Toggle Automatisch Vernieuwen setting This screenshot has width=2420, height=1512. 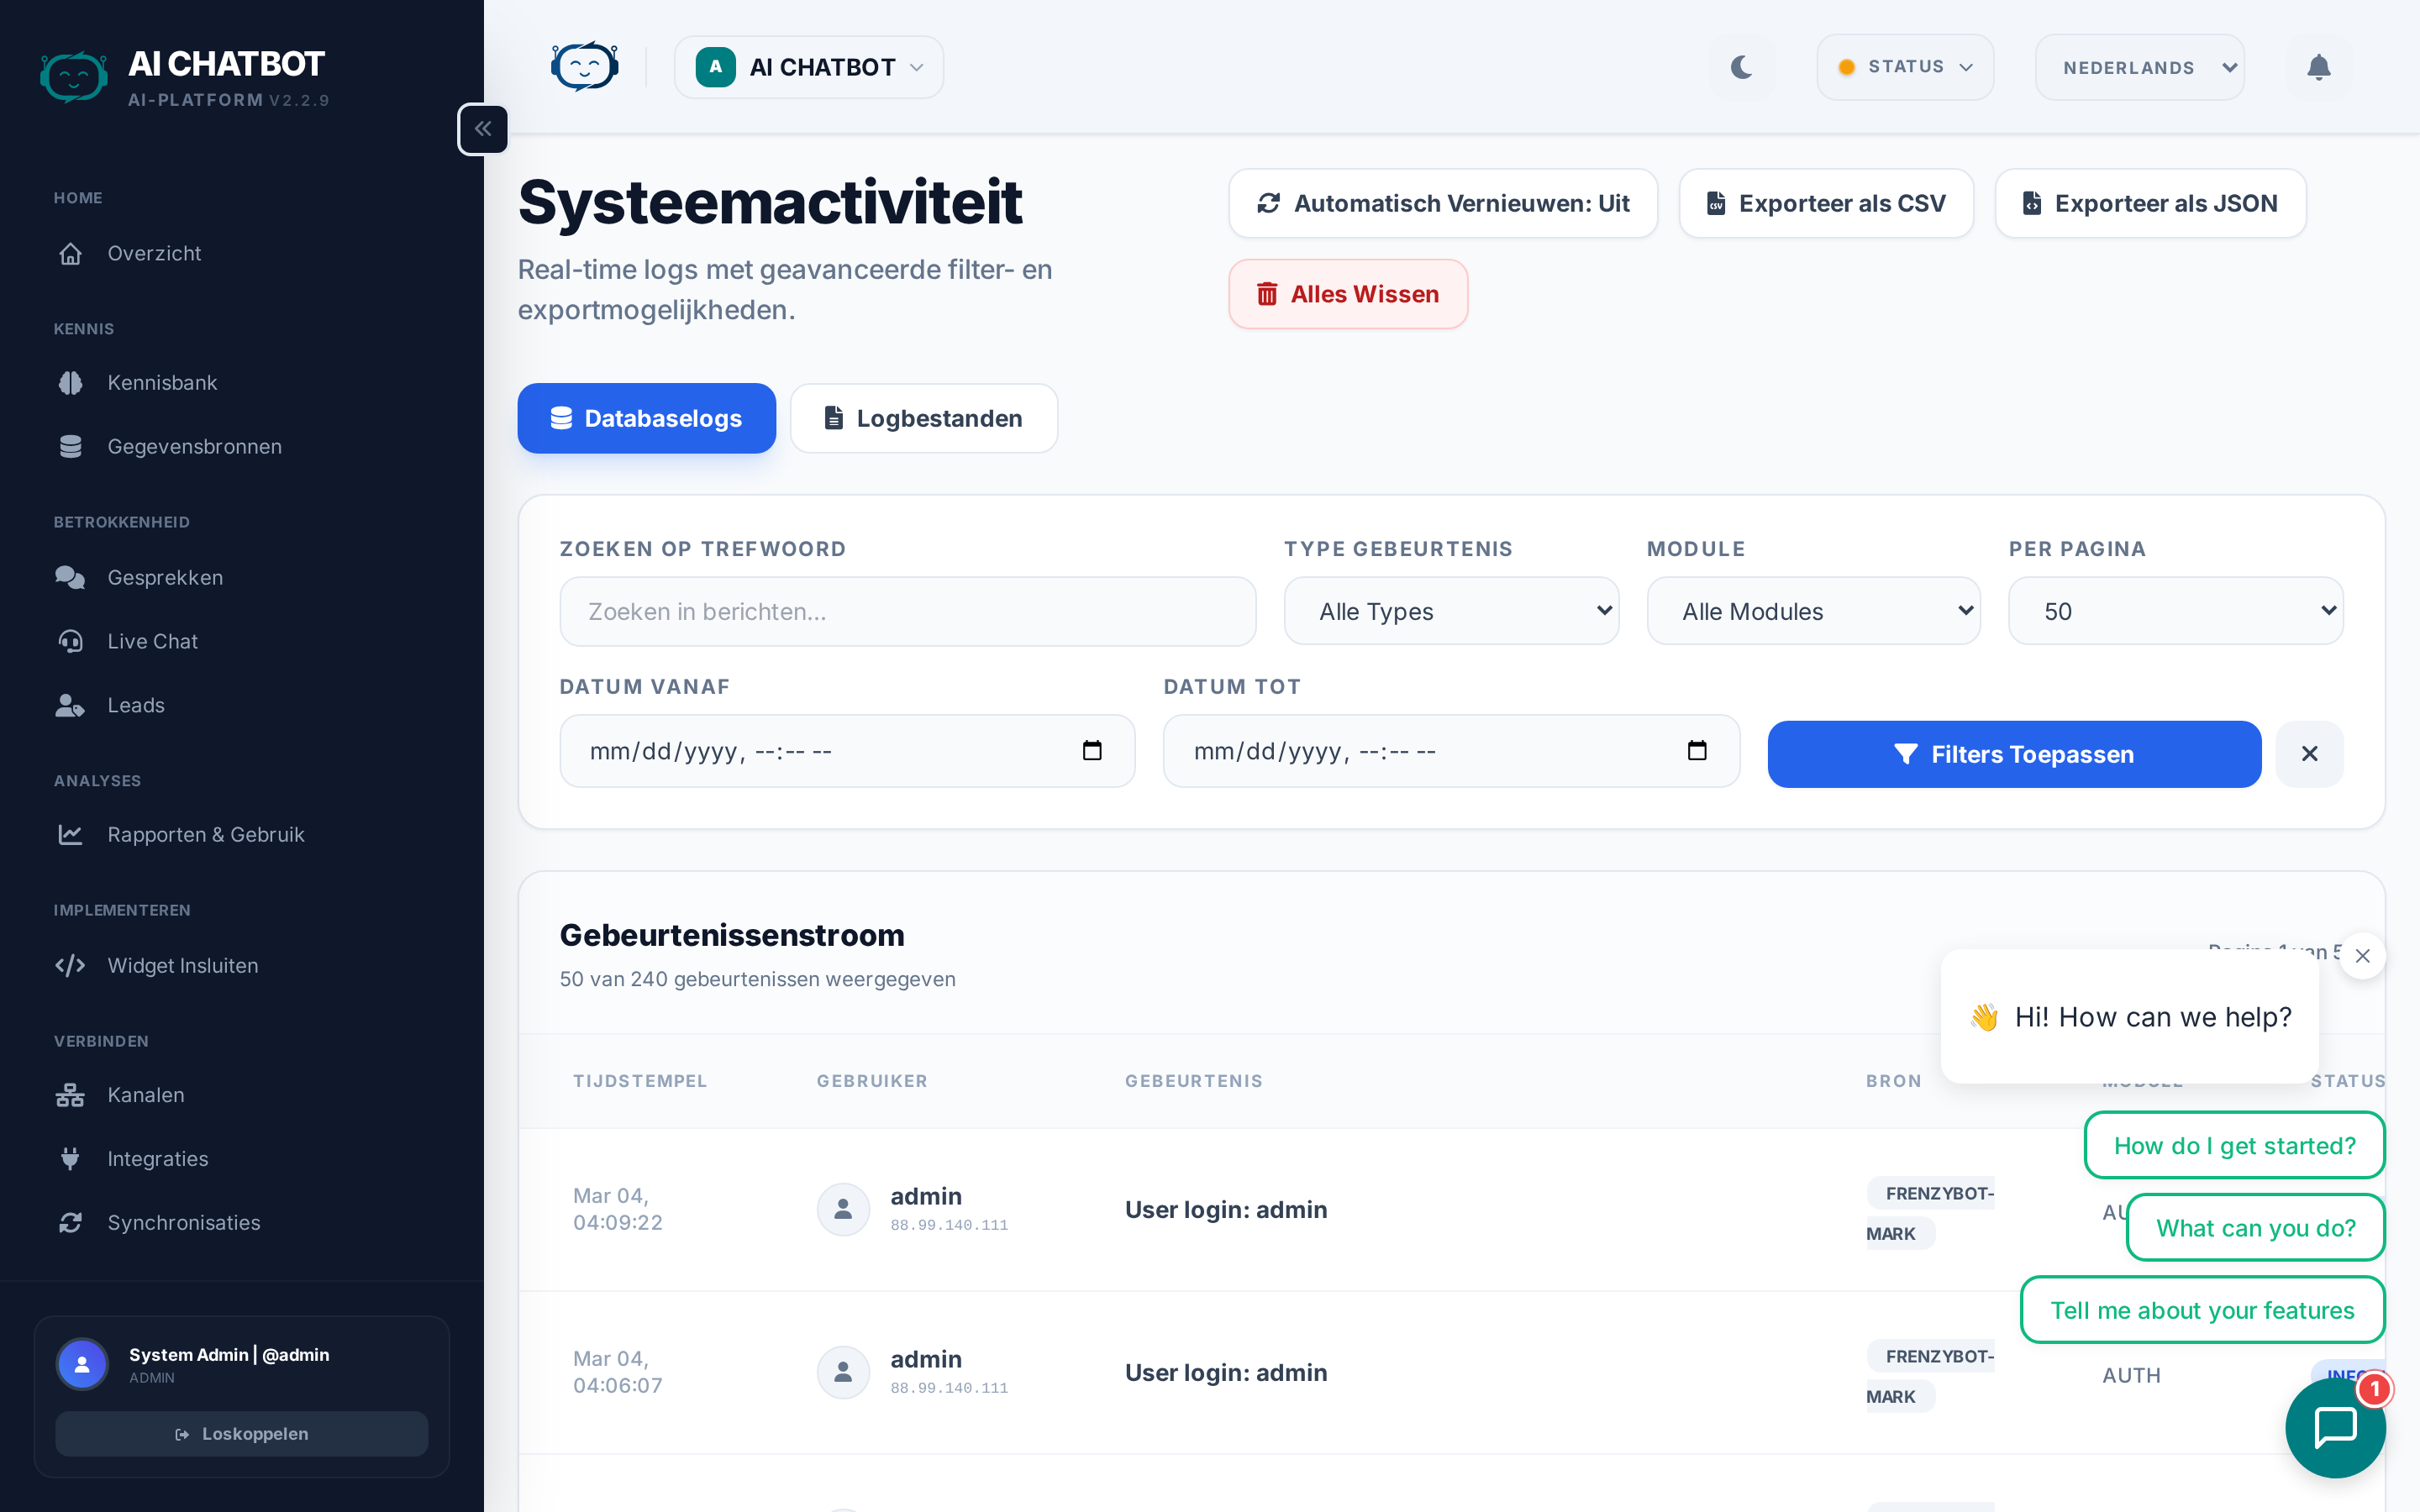(x=1442, y=203)
